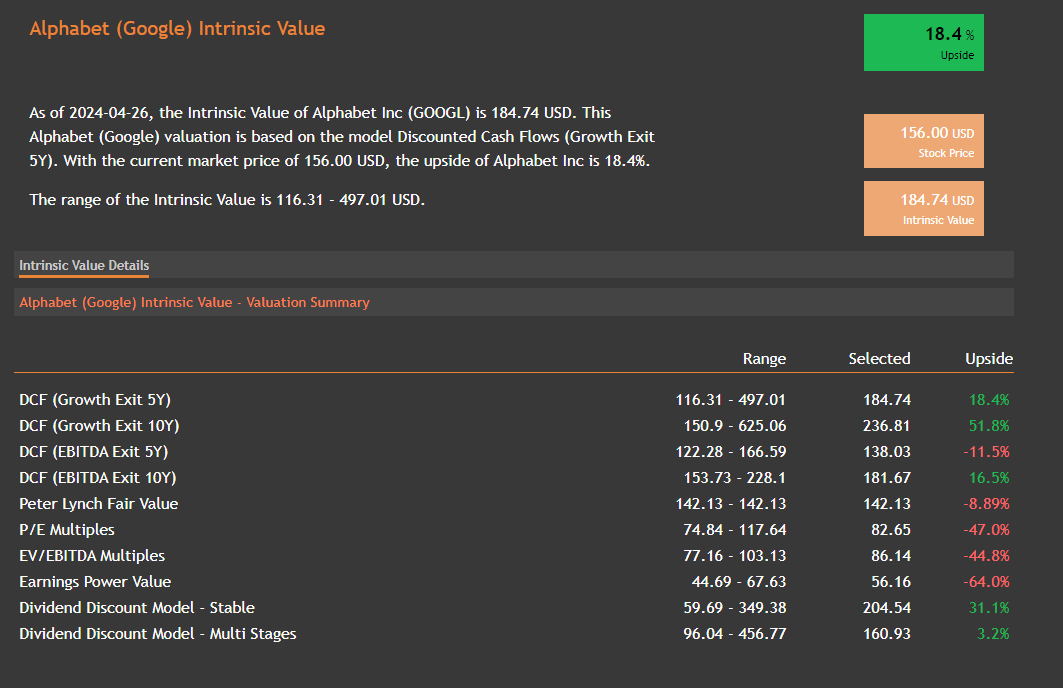Click the -64.0% upside for Earnings Power Value
The width and height of the screenshot is (1063, 688).
pos(986,582)
